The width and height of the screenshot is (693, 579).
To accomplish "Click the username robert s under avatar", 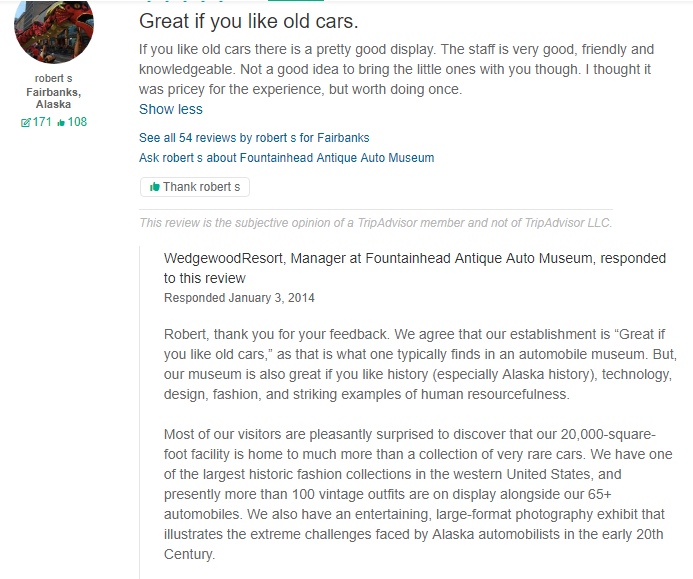I will click(53, 78).
